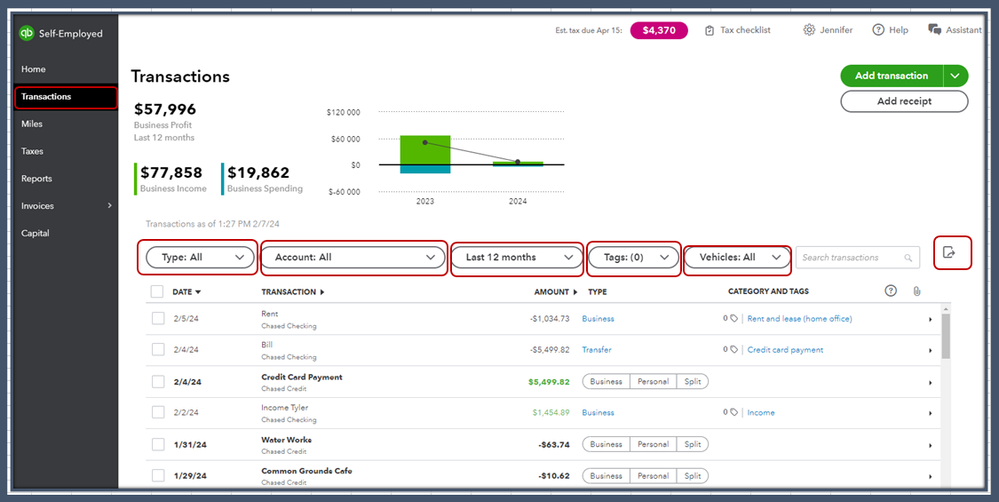This screenshot has width=999, height=502.
Task: Select the Rent transaction checkbox
Action: [x=158, y=319]
